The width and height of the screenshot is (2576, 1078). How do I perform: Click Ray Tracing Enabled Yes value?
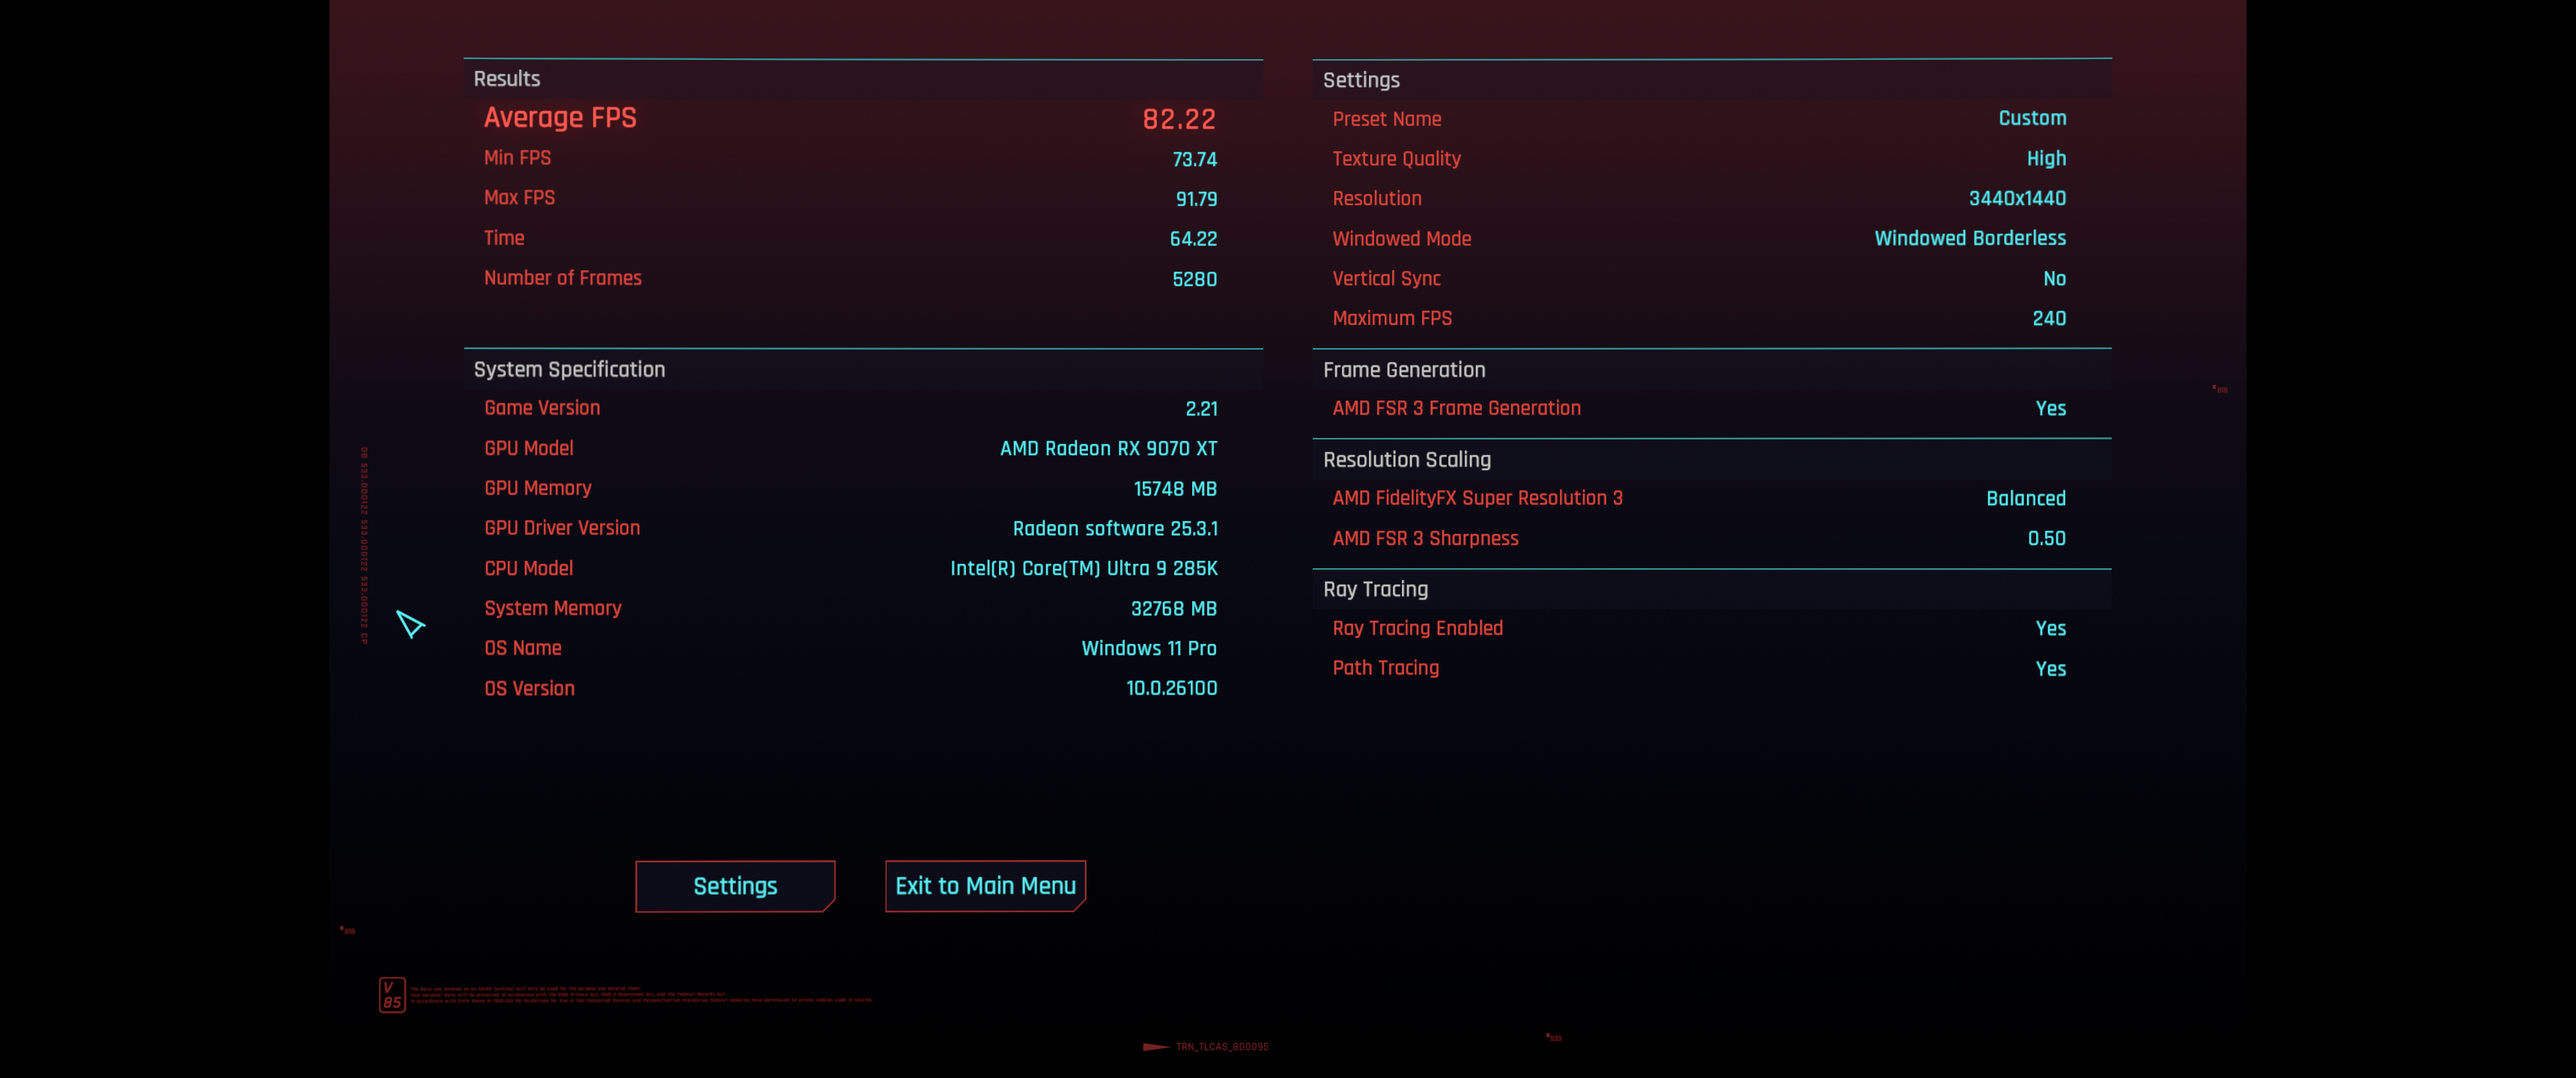pos(2051,629)
